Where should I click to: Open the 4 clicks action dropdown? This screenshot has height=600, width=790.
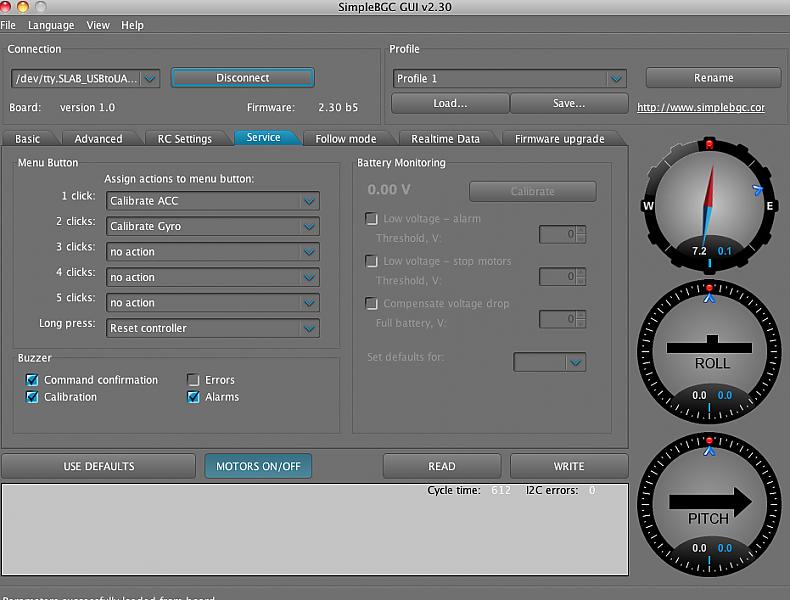tap(213, 277)
